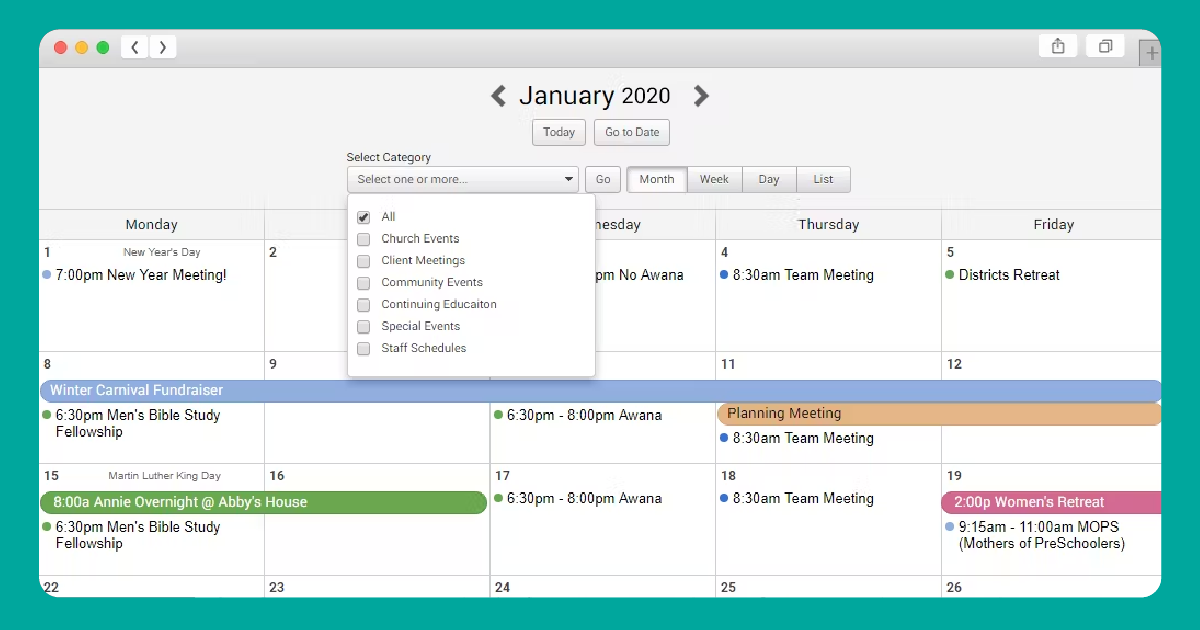Open 9:15am MOPS event
This screenshot has height=630, width=1200.
(1036, 535)
